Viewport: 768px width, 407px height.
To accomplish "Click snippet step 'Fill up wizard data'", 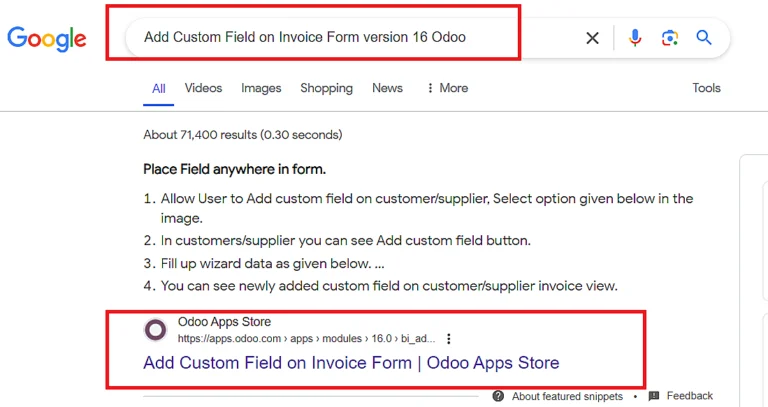I will click(x=272, y=263).
